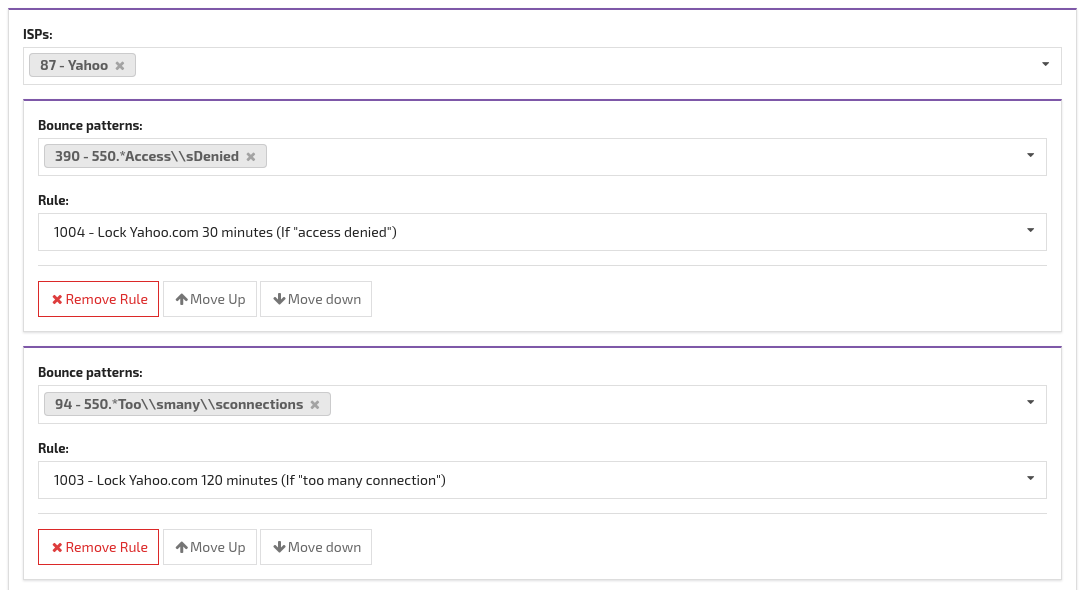Image resolution: width=1086 pixels, height=590 pixels.
Task: Move Up the Too many connections rule
Action: (210, 547)
